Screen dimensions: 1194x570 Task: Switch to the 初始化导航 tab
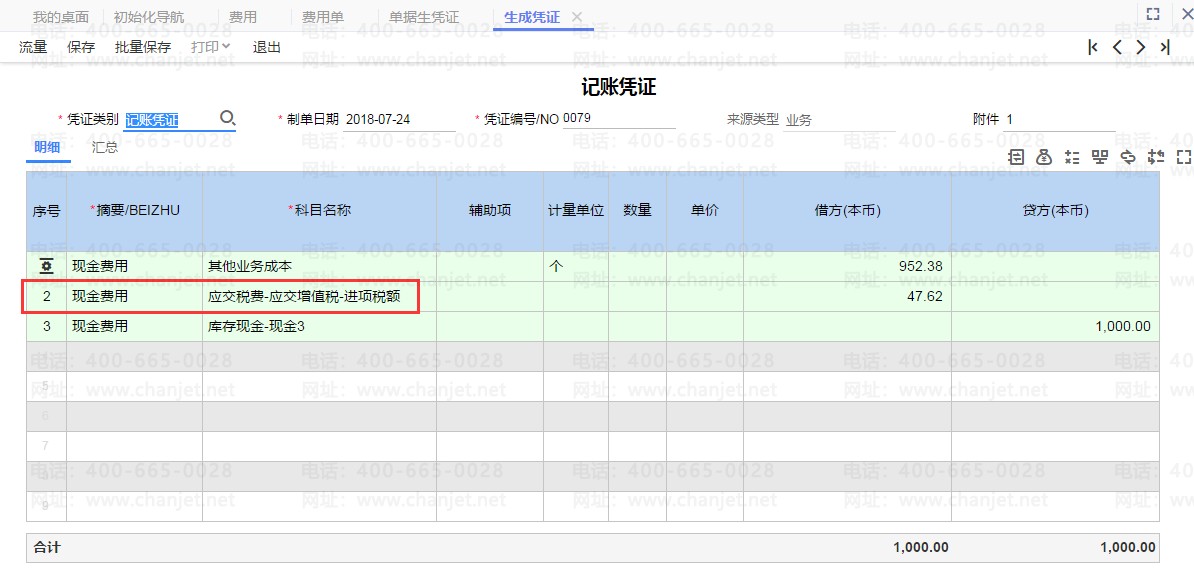pyautogui.click(x=148, y=17)
